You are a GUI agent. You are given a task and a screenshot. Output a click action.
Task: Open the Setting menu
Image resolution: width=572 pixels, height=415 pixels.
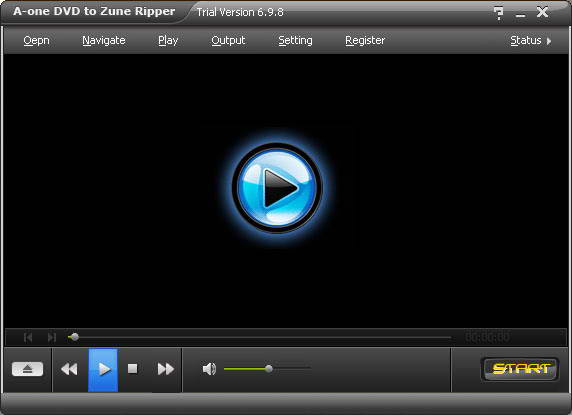[x=295, y=40]
